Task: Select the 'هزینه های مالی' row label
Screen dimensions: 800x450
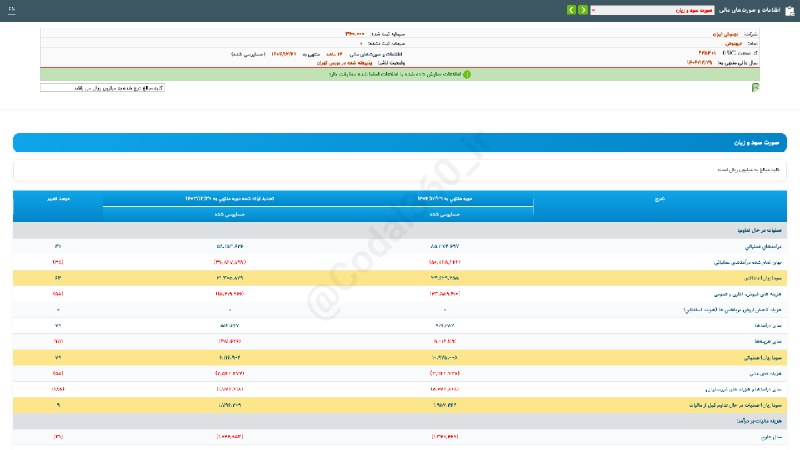Action: pos(766,373)
